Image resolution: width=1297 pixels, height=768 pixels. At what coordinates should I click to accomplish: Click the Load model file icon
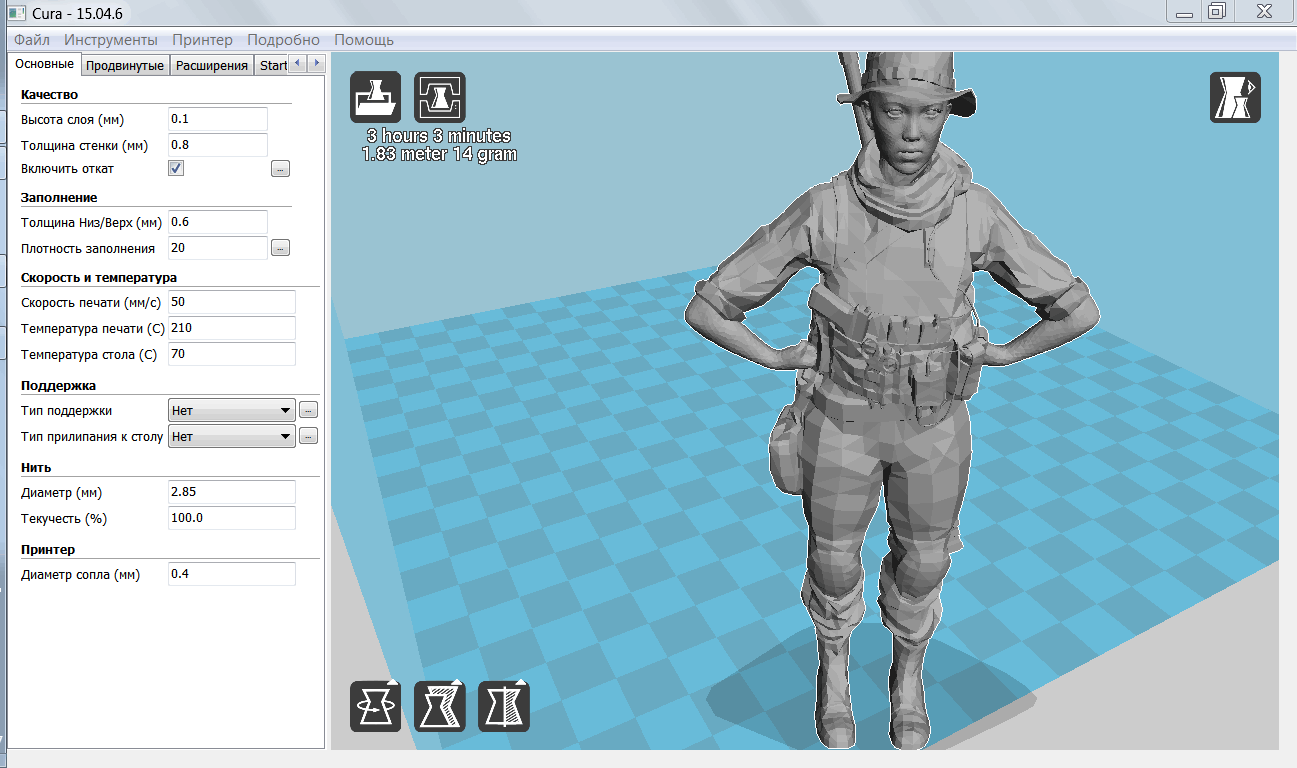375,97
